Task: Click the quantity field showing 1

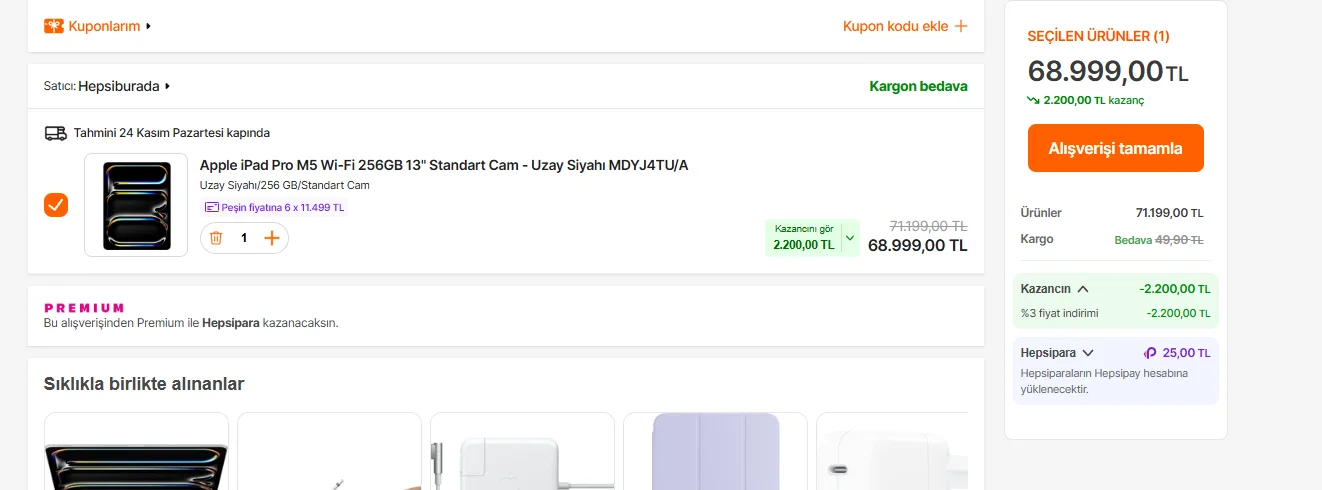Action: pyautogui.click(x=244, y=238)
